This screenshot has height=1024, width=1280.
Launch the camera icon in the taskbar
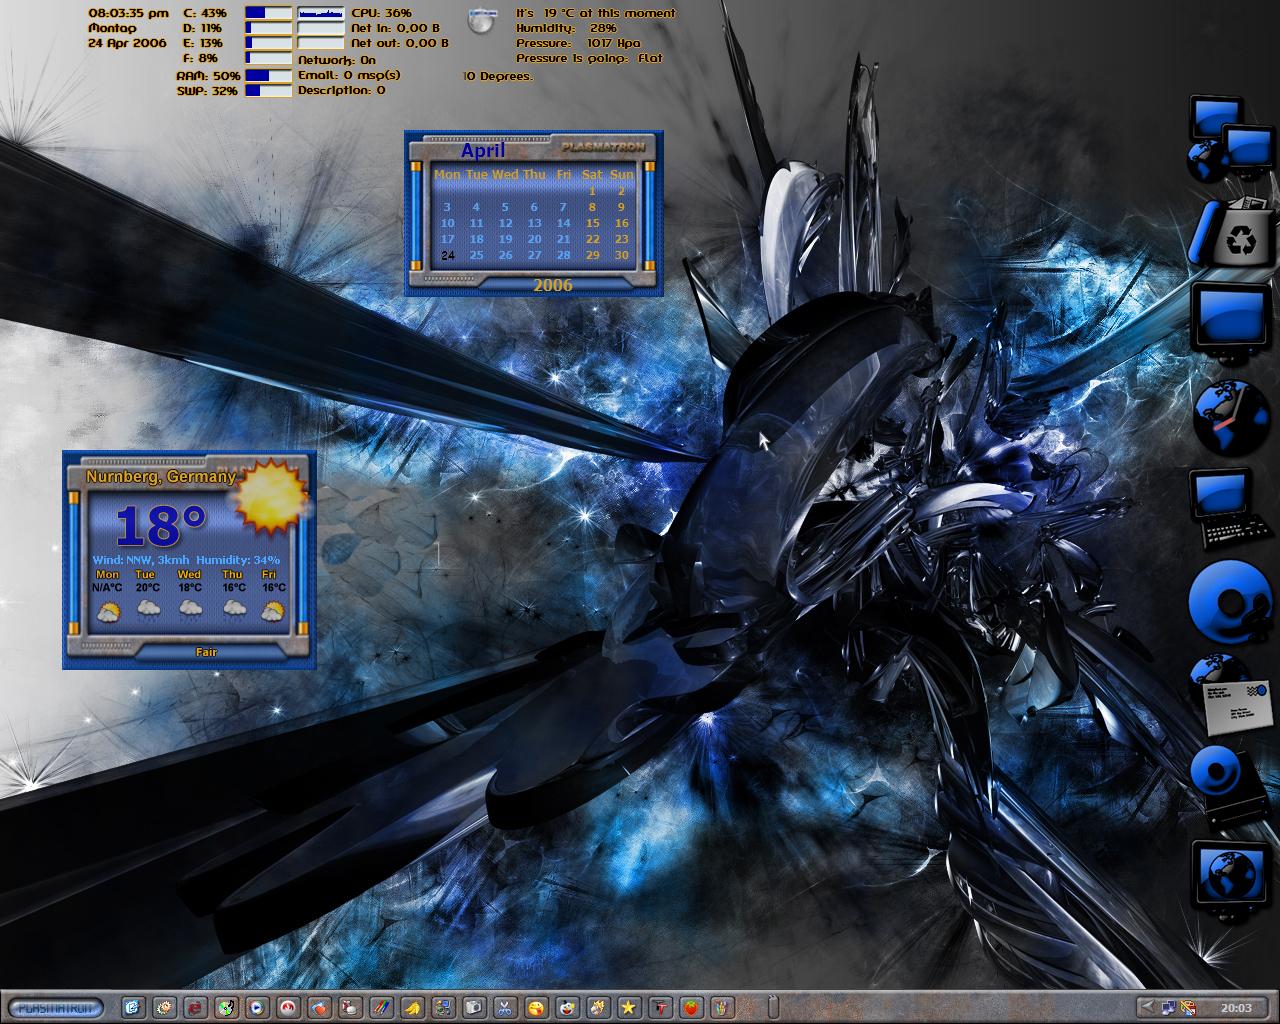click(x=474, y=1006)
